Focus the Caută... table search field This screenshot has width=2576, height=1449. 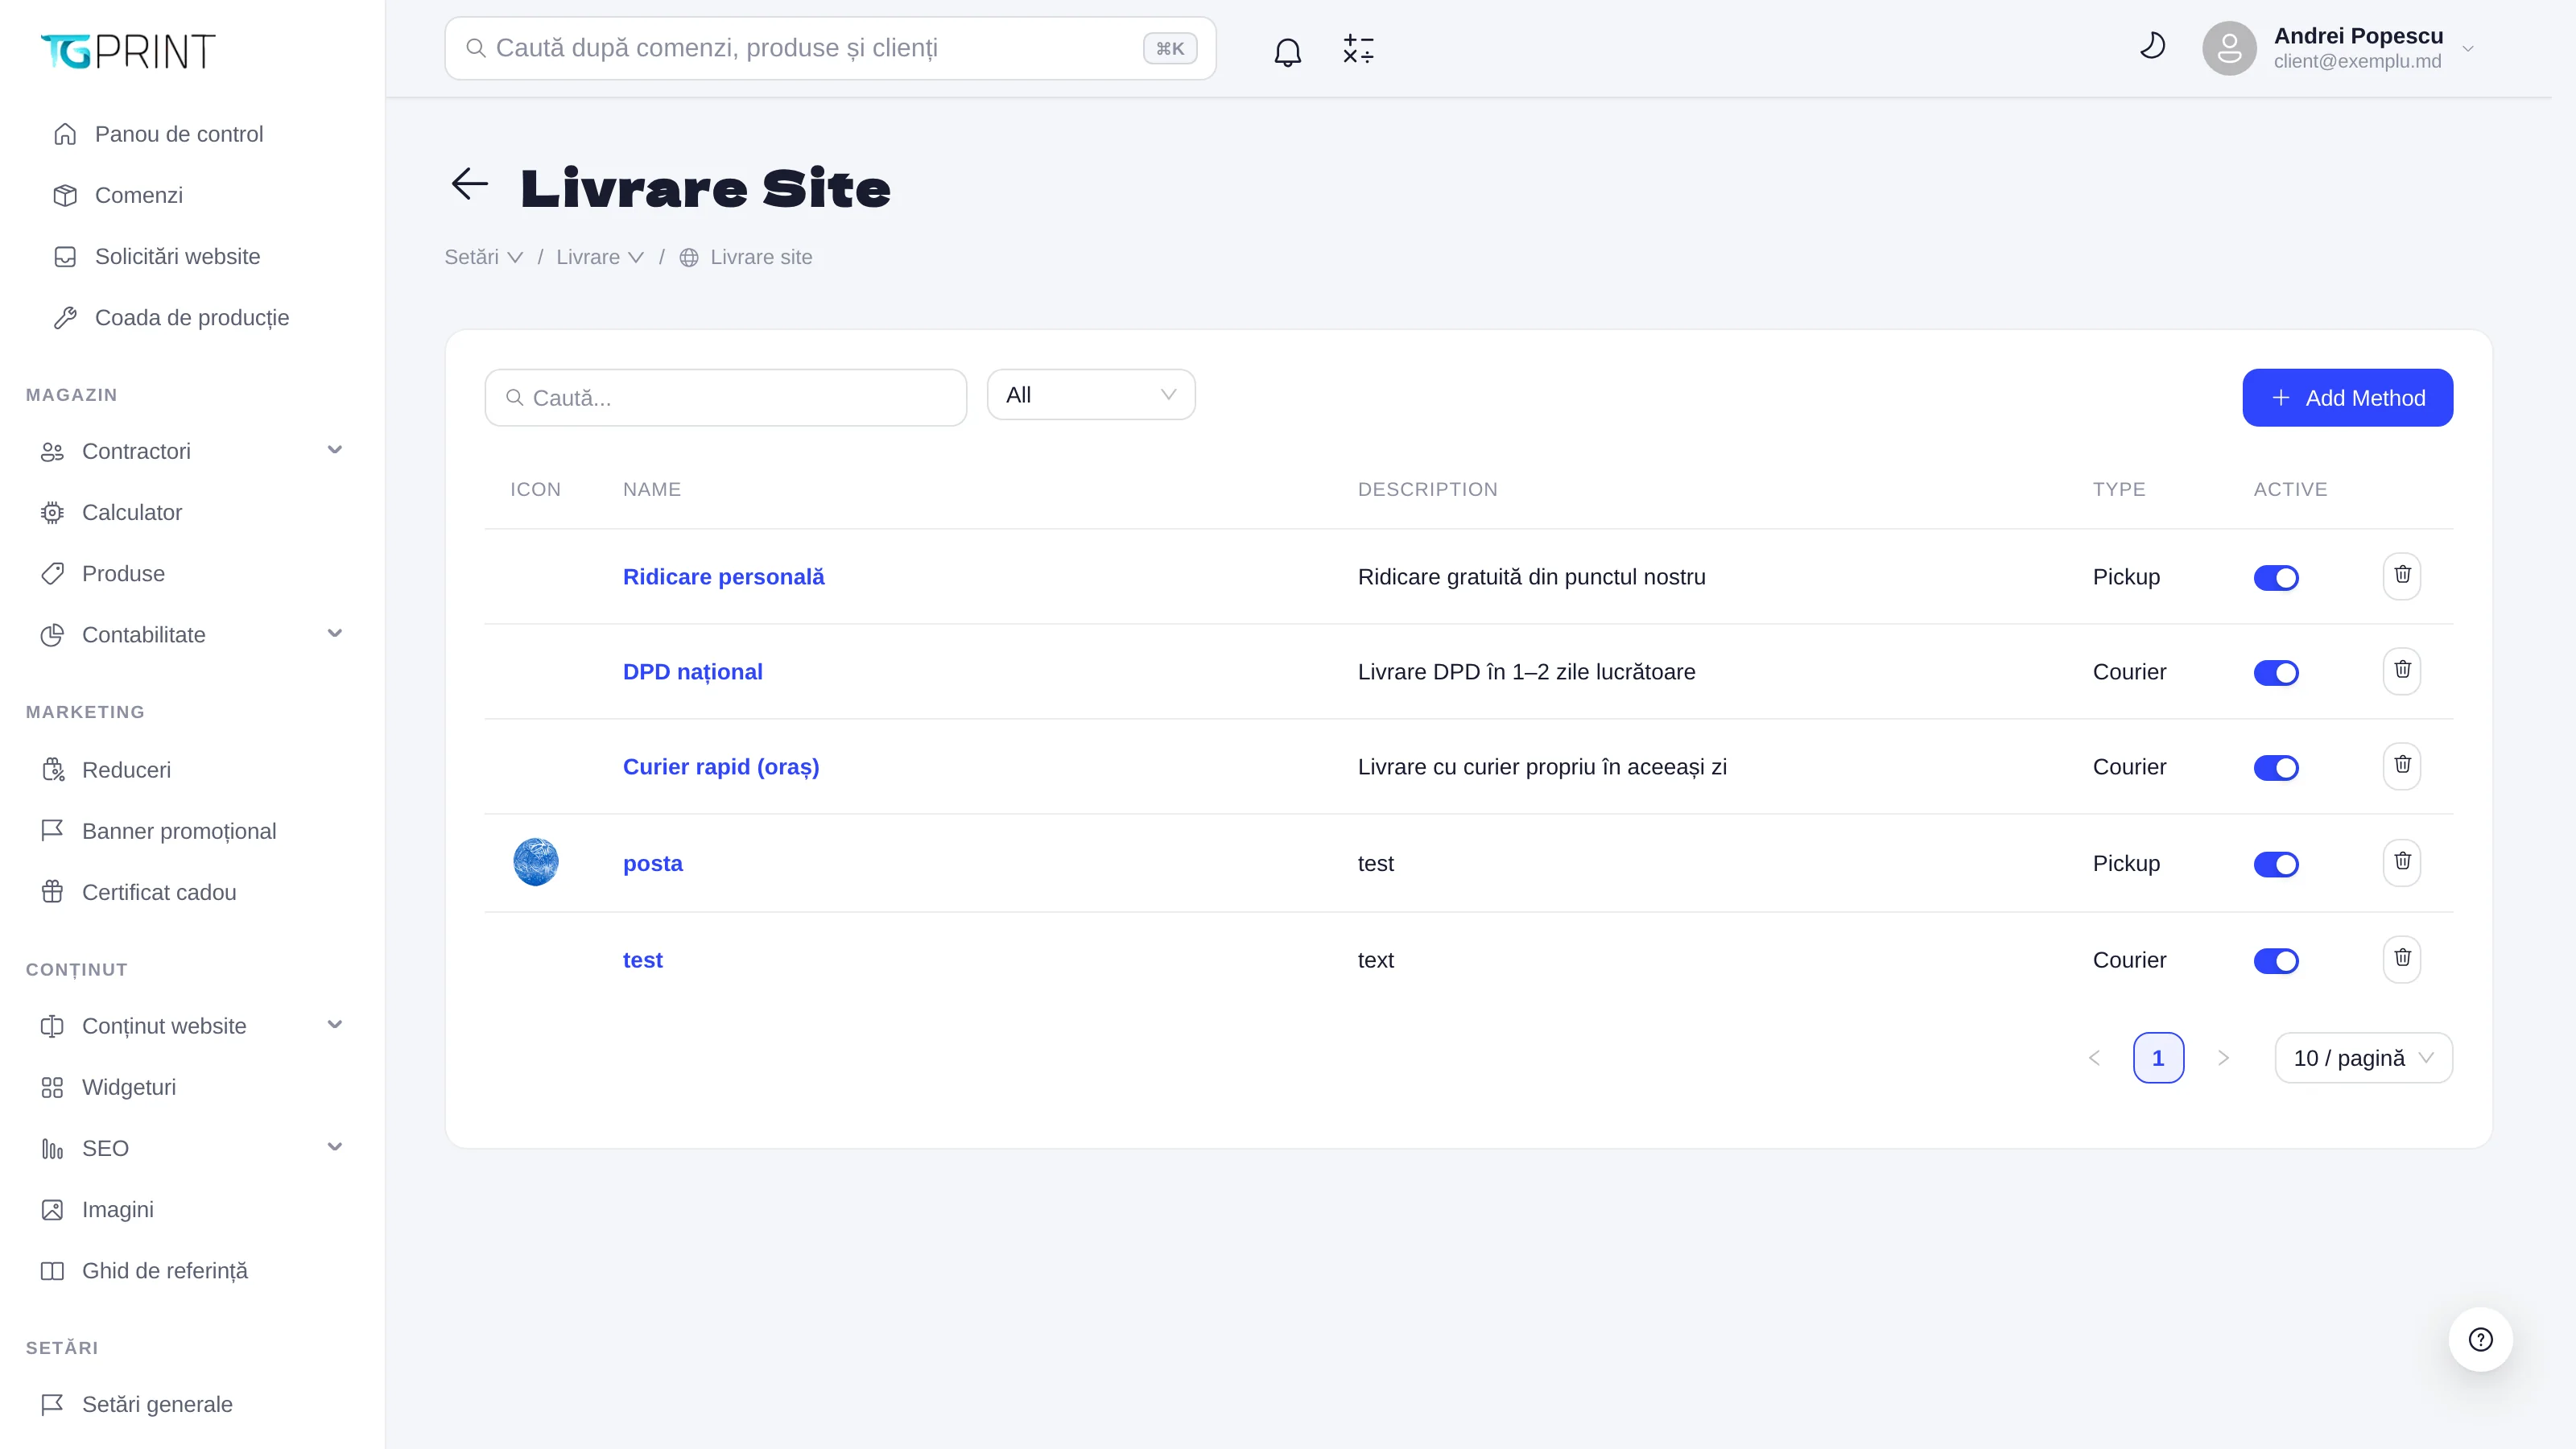click(x=725, y=398)
